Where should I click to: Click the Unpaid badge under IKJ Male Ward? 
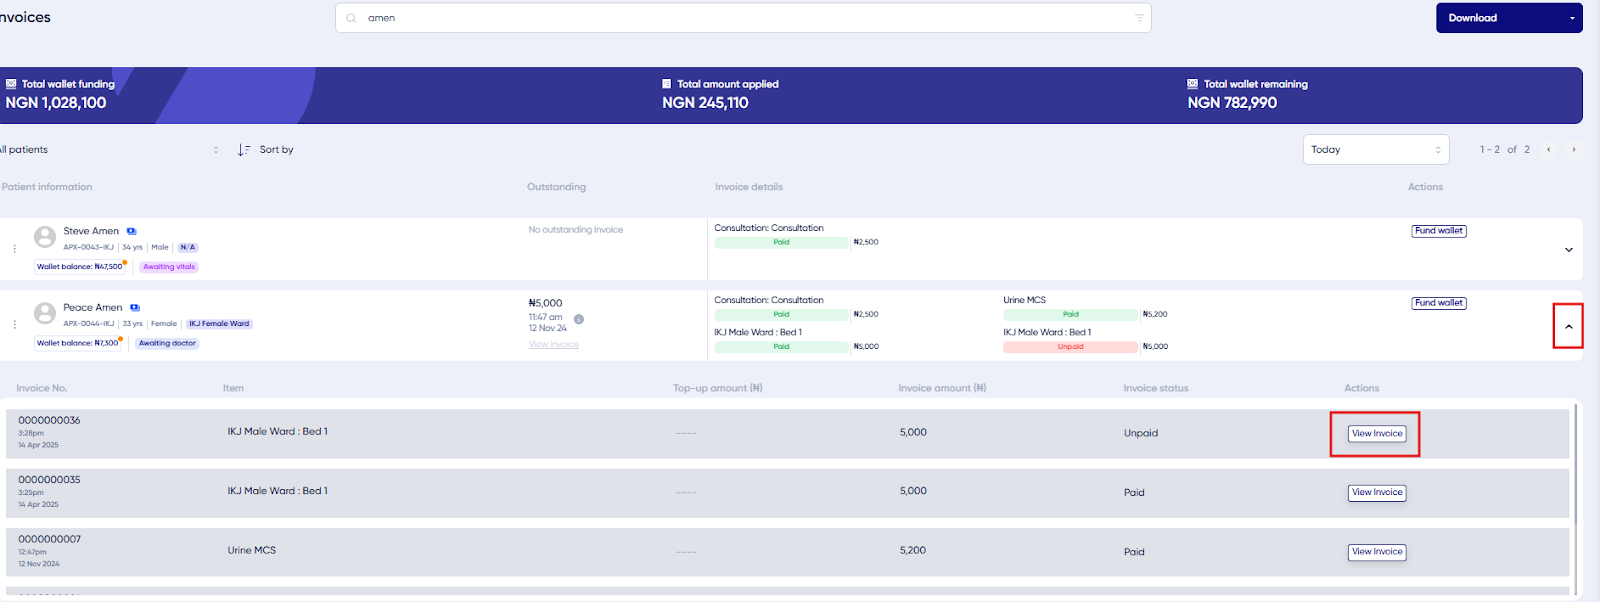tap(1070, 347)
